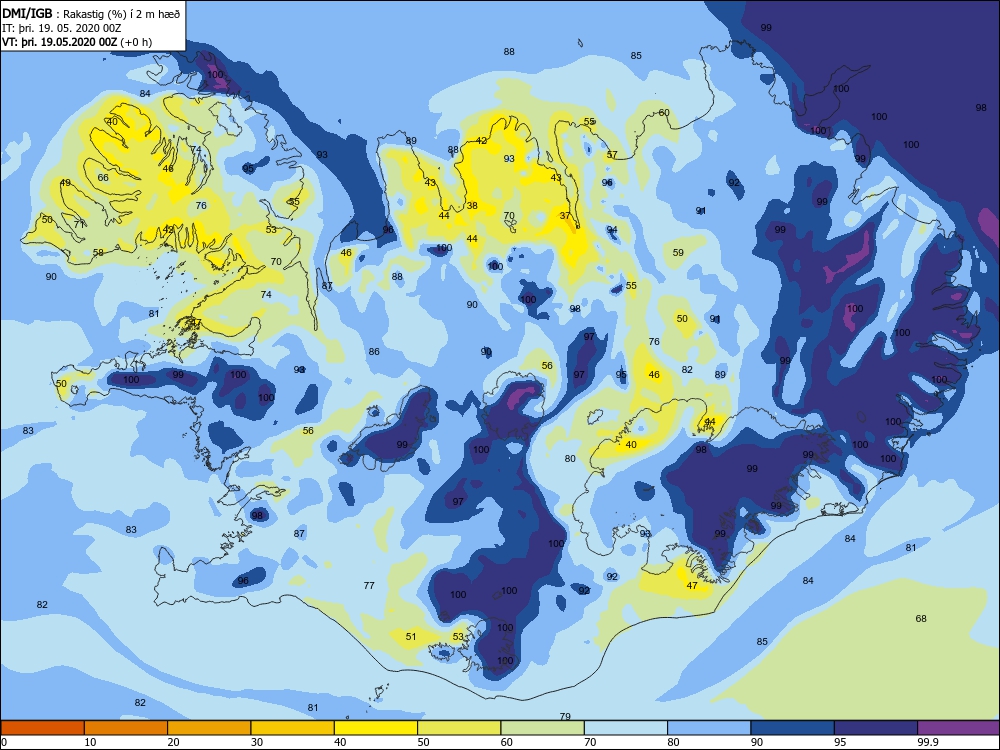Click the light blue 80–90 legend swatch

[x=709, y=728]
